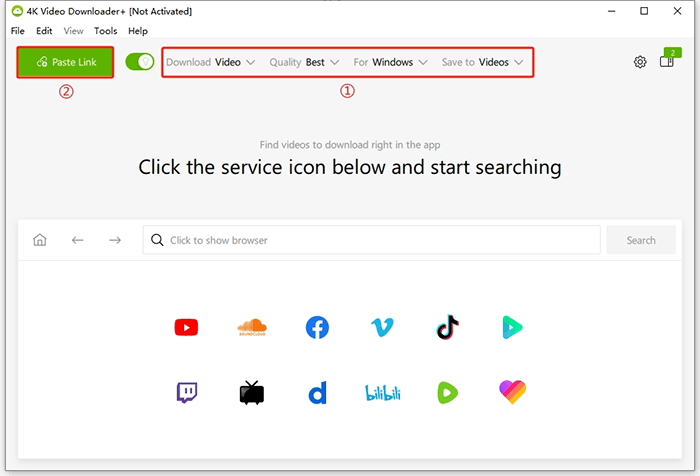Click the 'Click to show browser' field

click(x=371, y=240)
